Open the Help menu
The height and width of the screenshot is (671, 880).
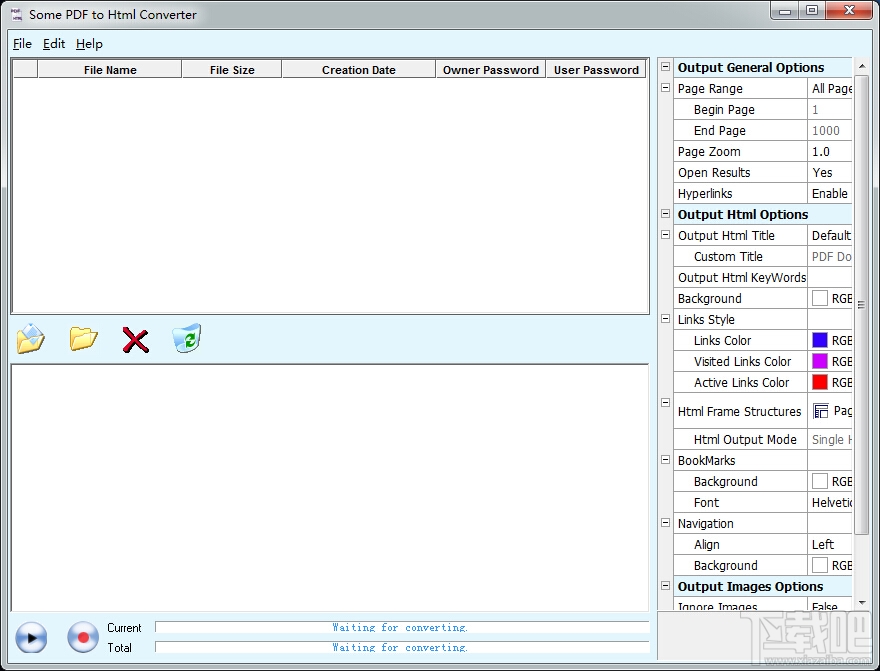(x=89, y=44)
